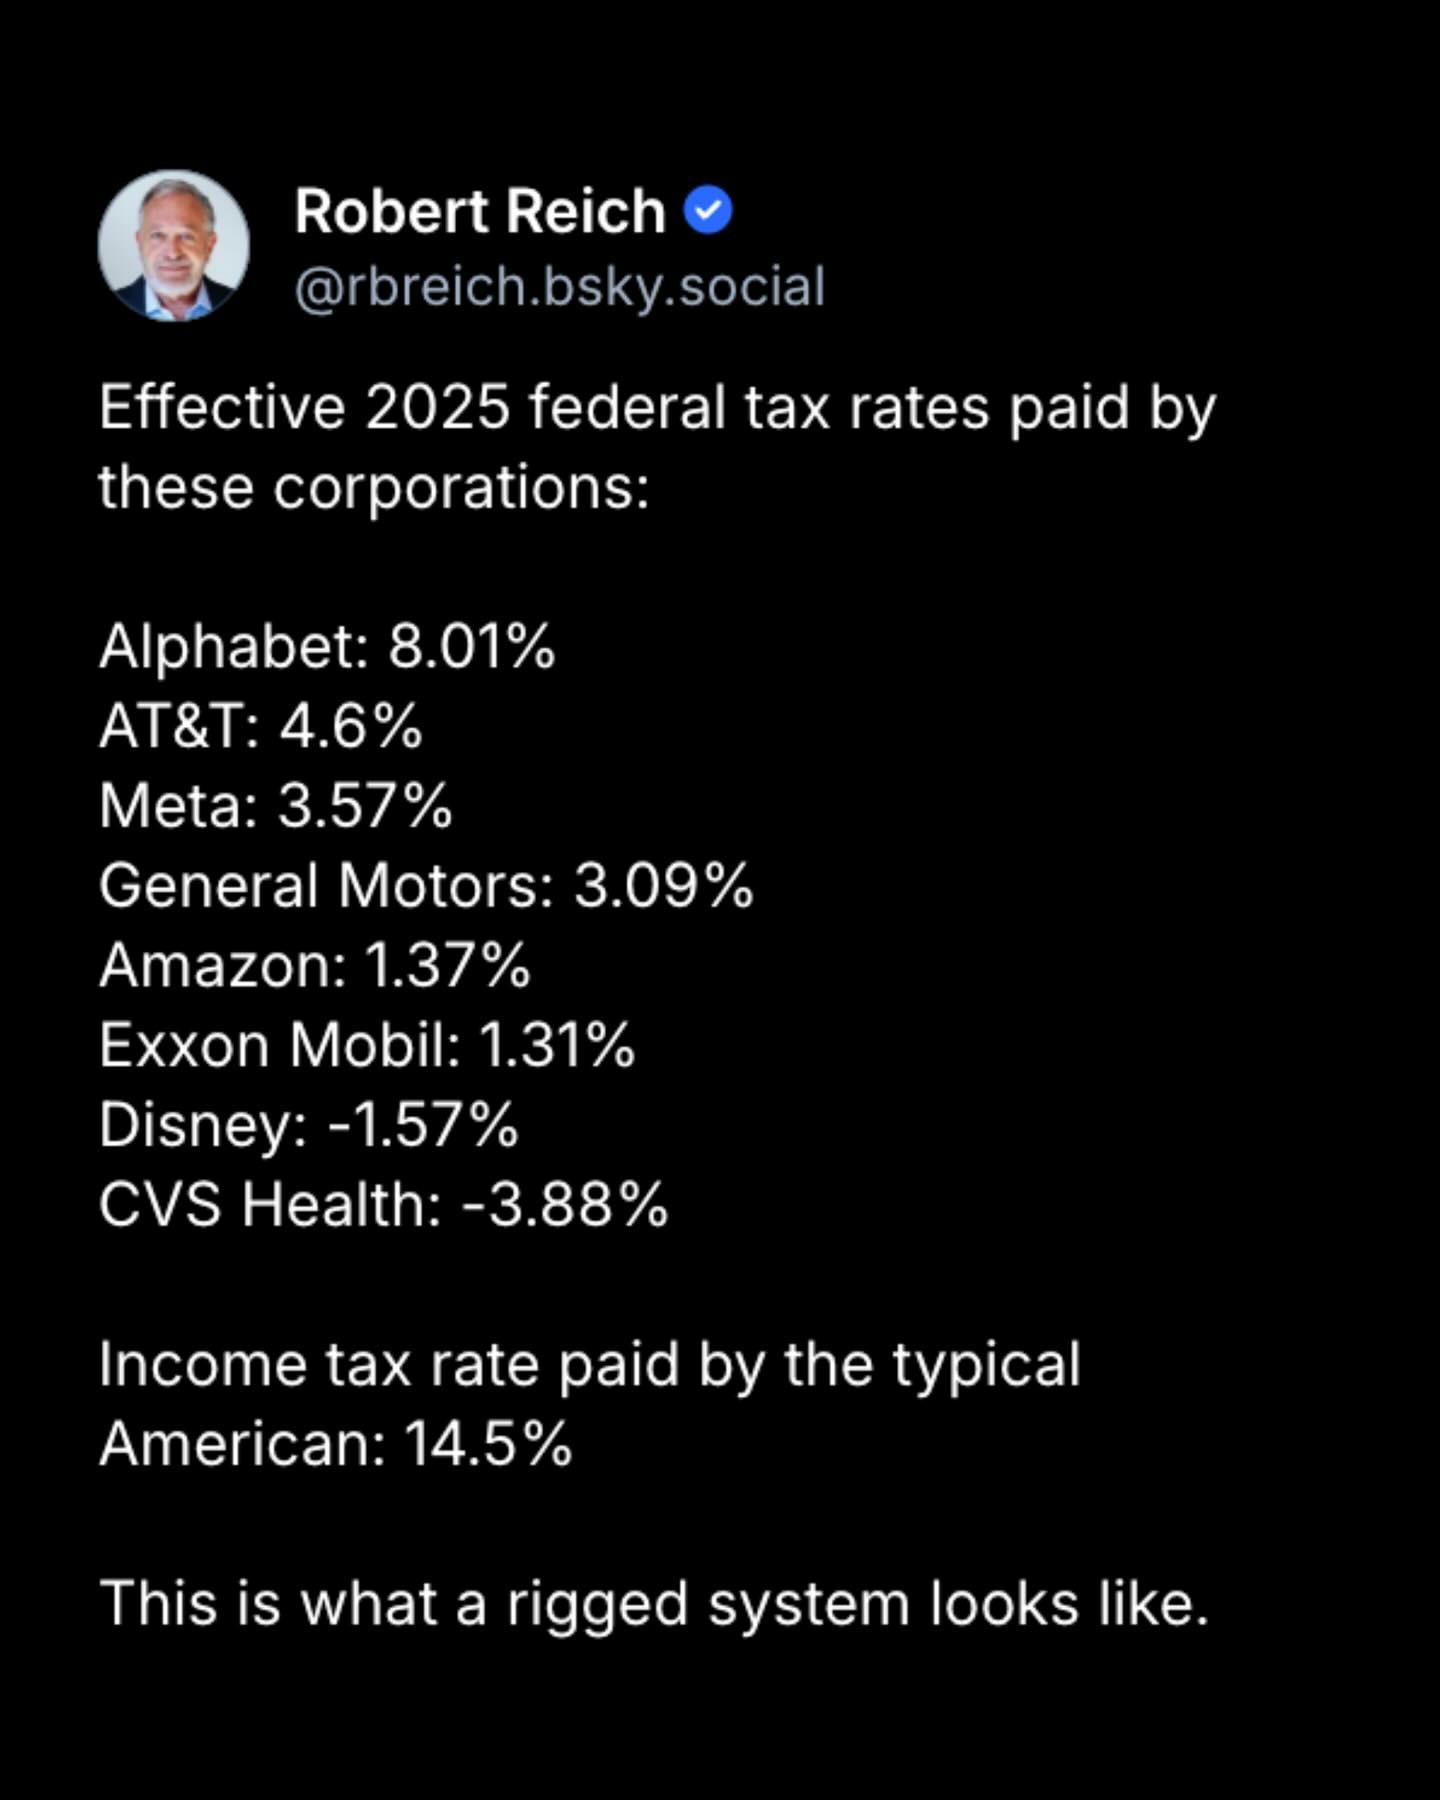This screenshot has width=1440, height=1800.
Task: Select the American: 14.5% line
Action: [336, 1445]
